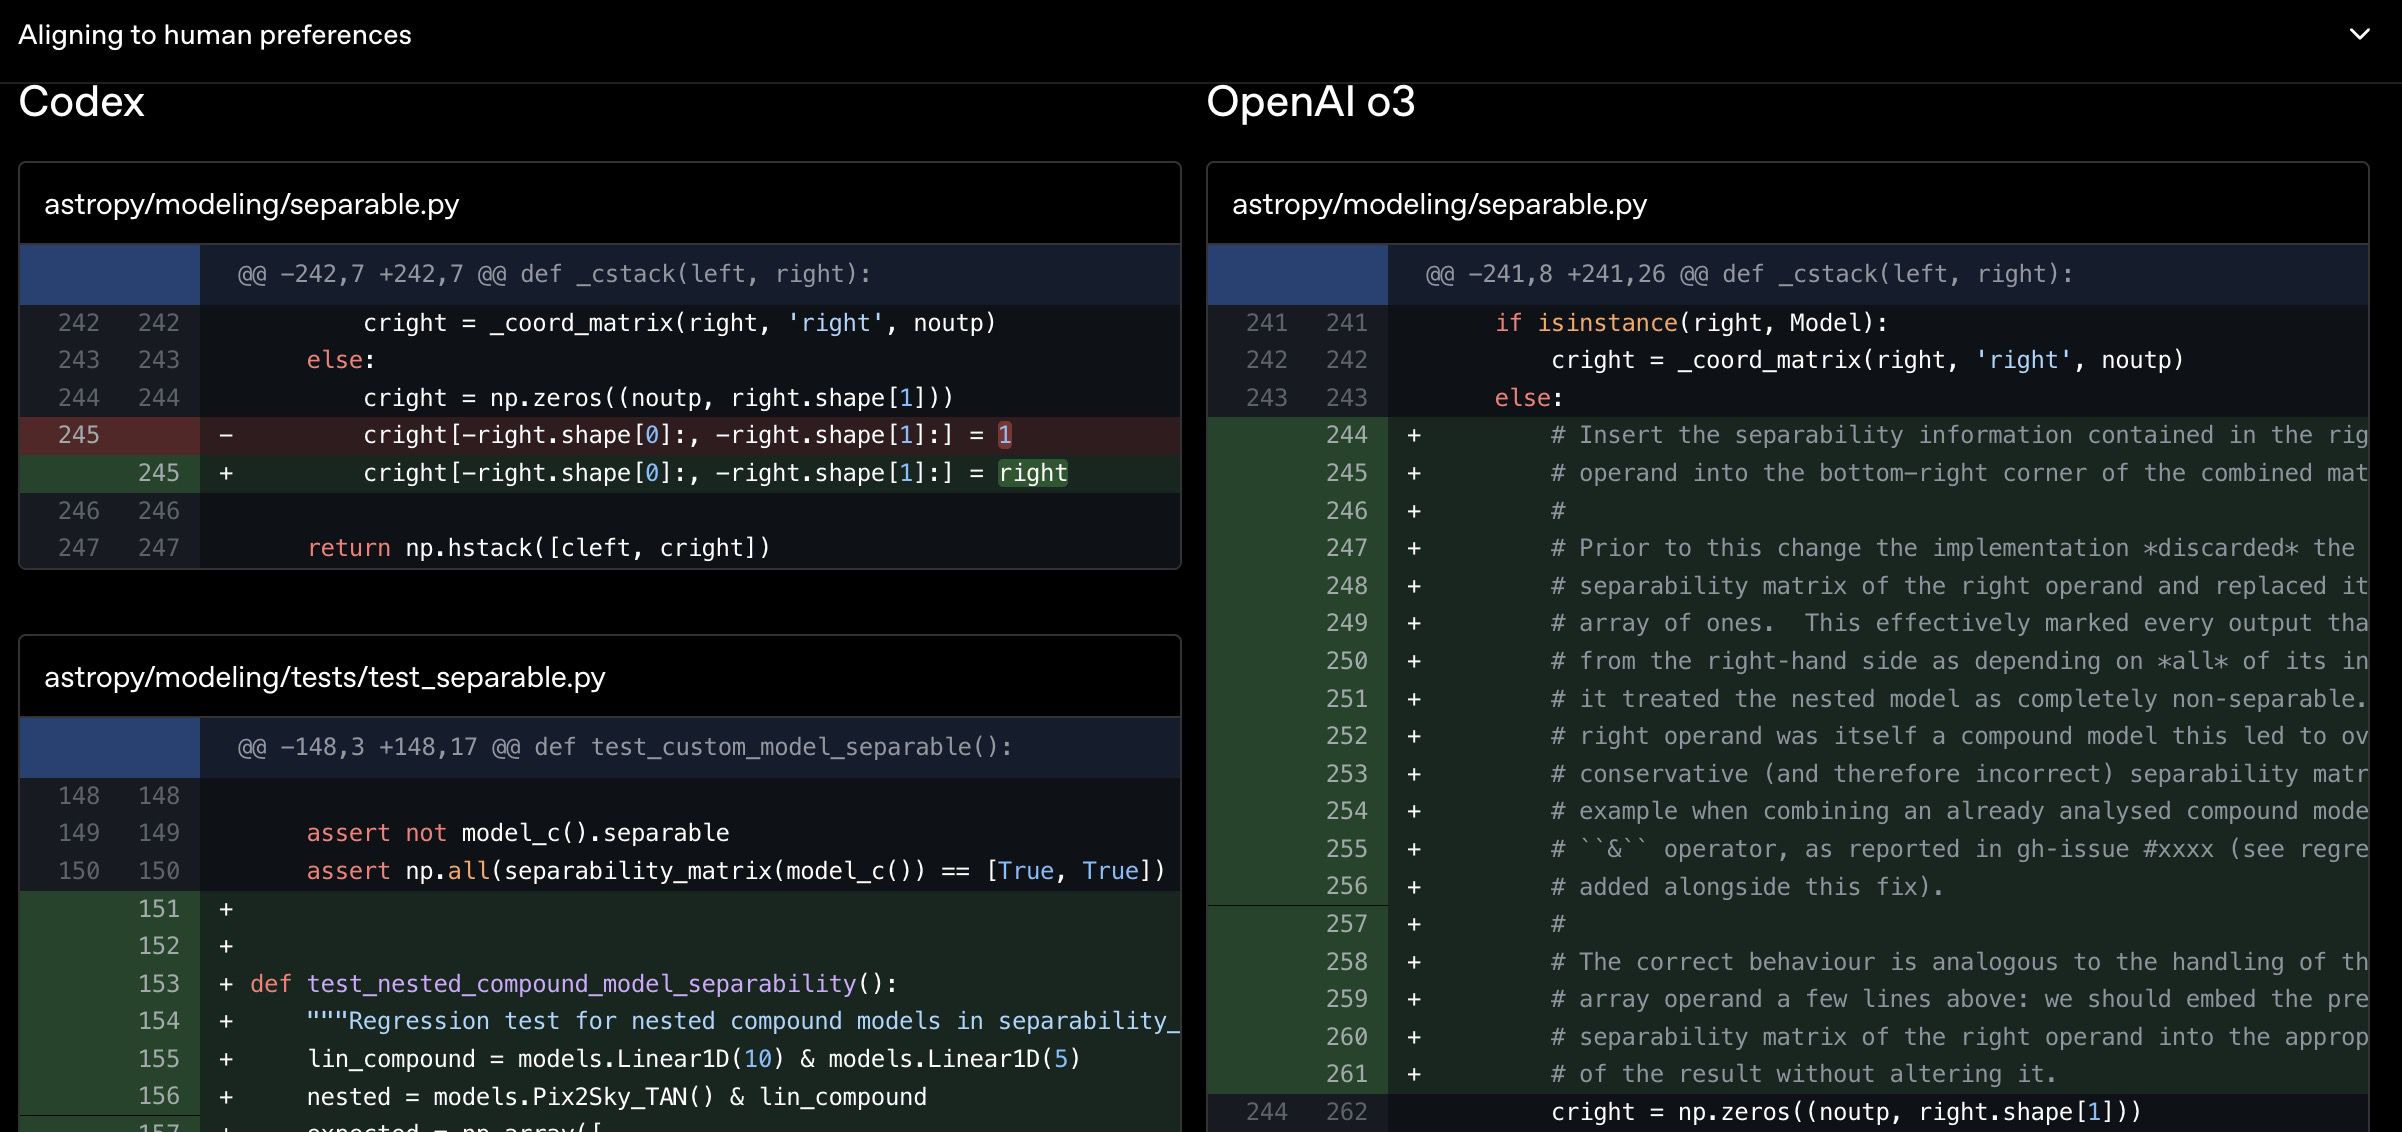Click comment '# separability matrix of the right operand and replaced'

point(1959,586)
